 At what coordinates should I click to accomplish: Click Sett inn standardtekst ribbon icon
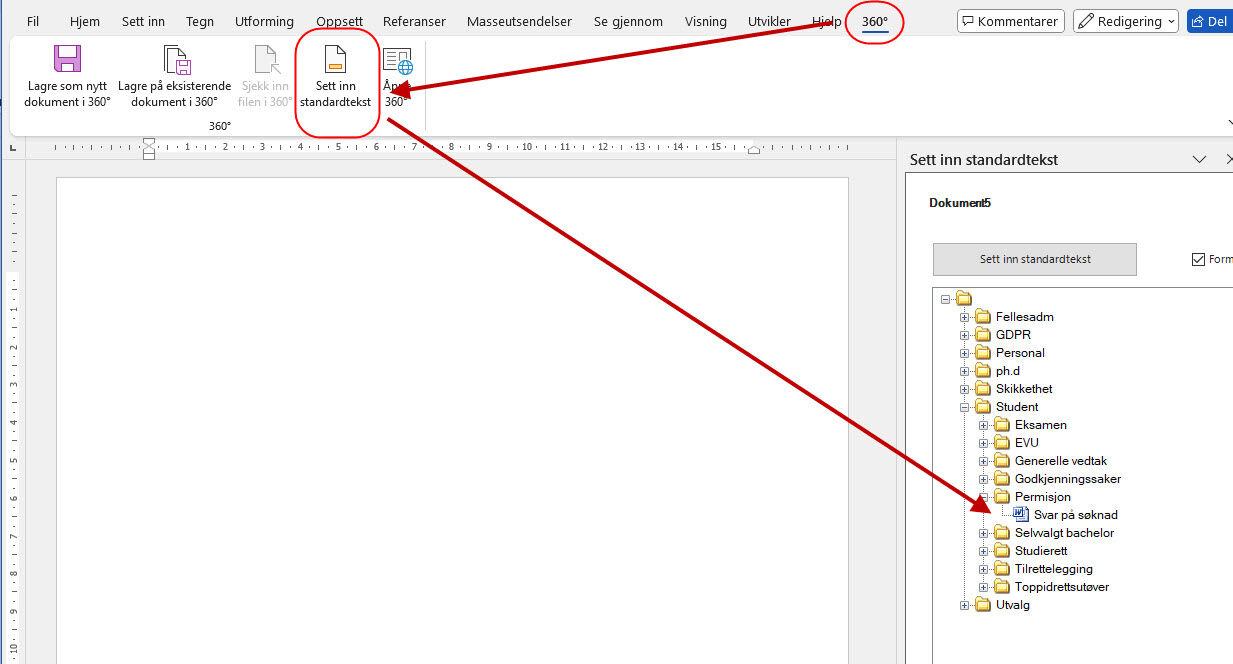(336, 76)
